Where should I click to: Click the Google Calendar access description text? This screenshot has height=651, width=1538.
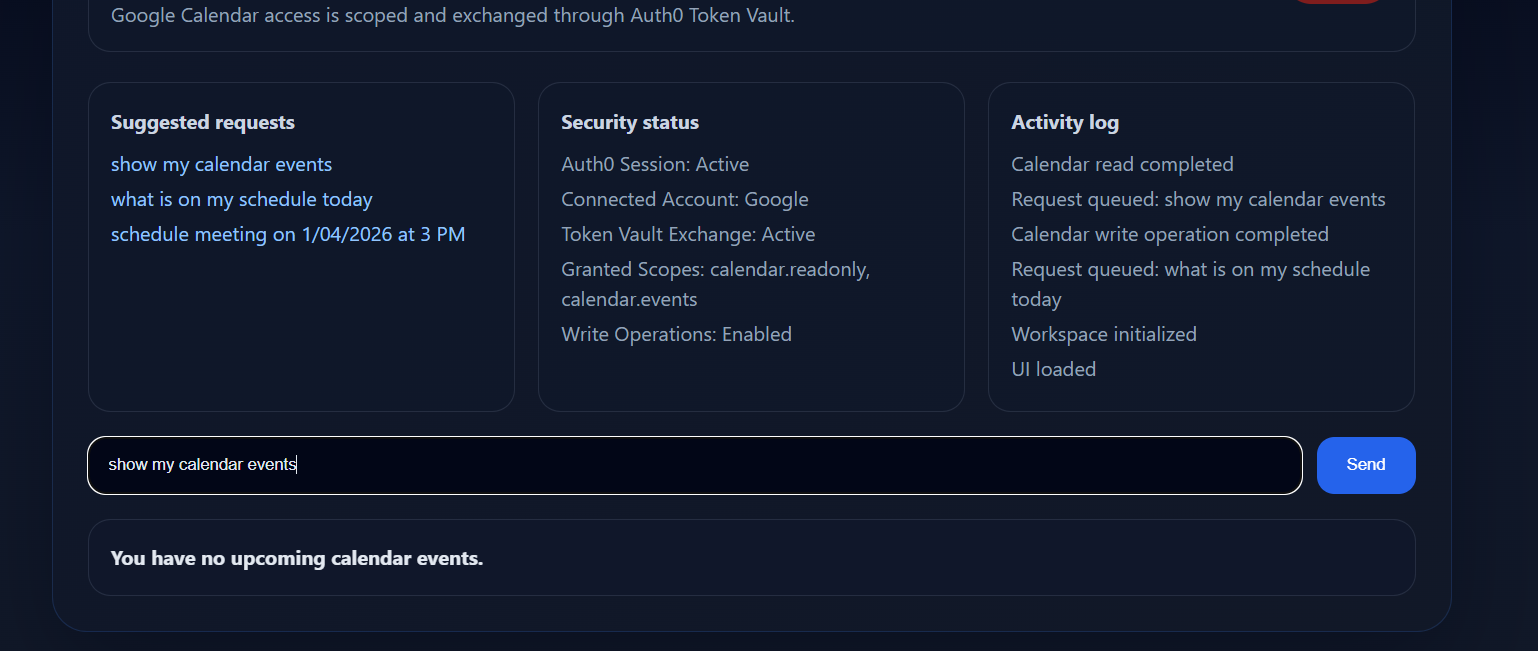453,15
